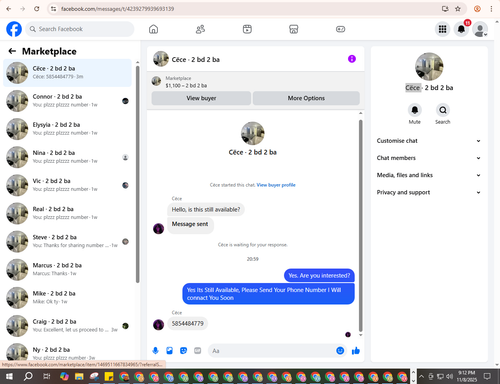This screenshot has width=500, height=384.
Task: Send a thumbs-up like
Action: pos(356,351)
